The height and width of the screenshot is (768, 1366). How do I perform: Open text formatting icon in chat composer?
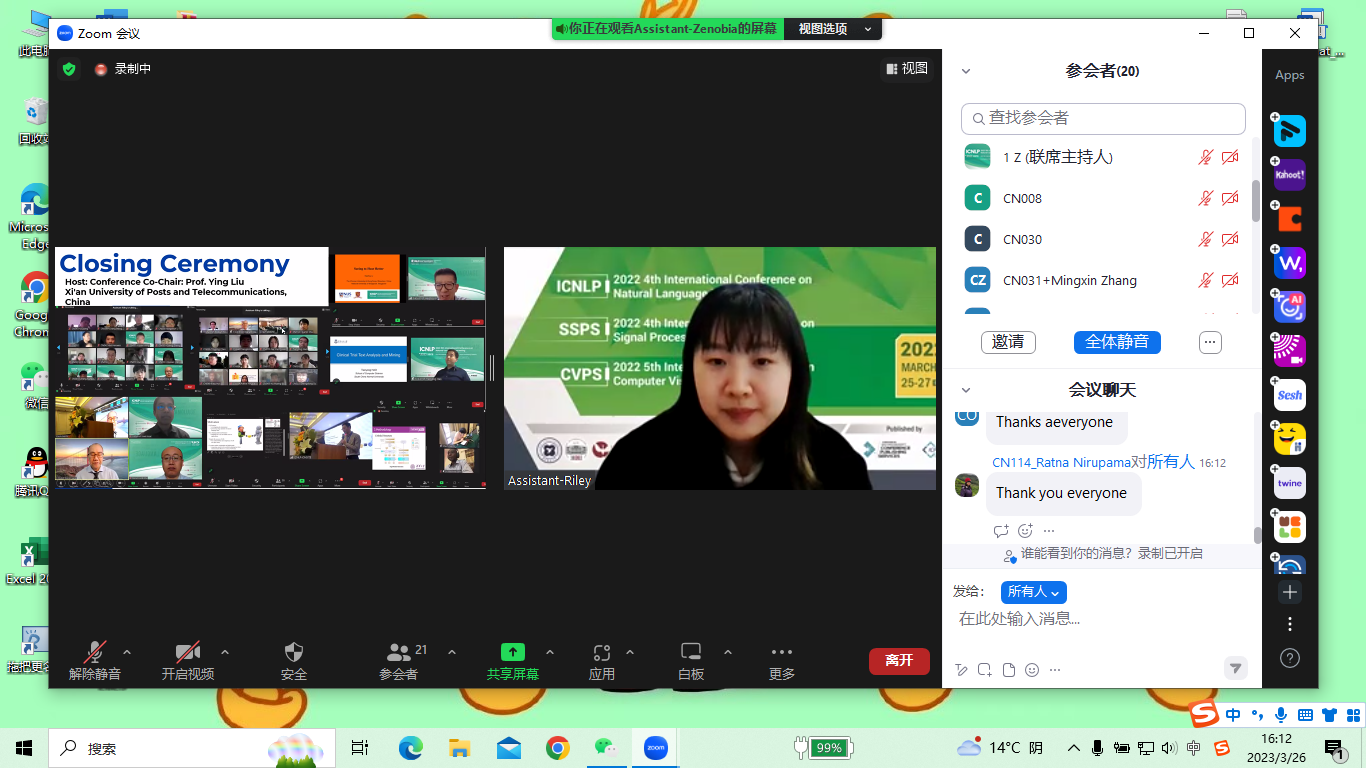point(962,670)
